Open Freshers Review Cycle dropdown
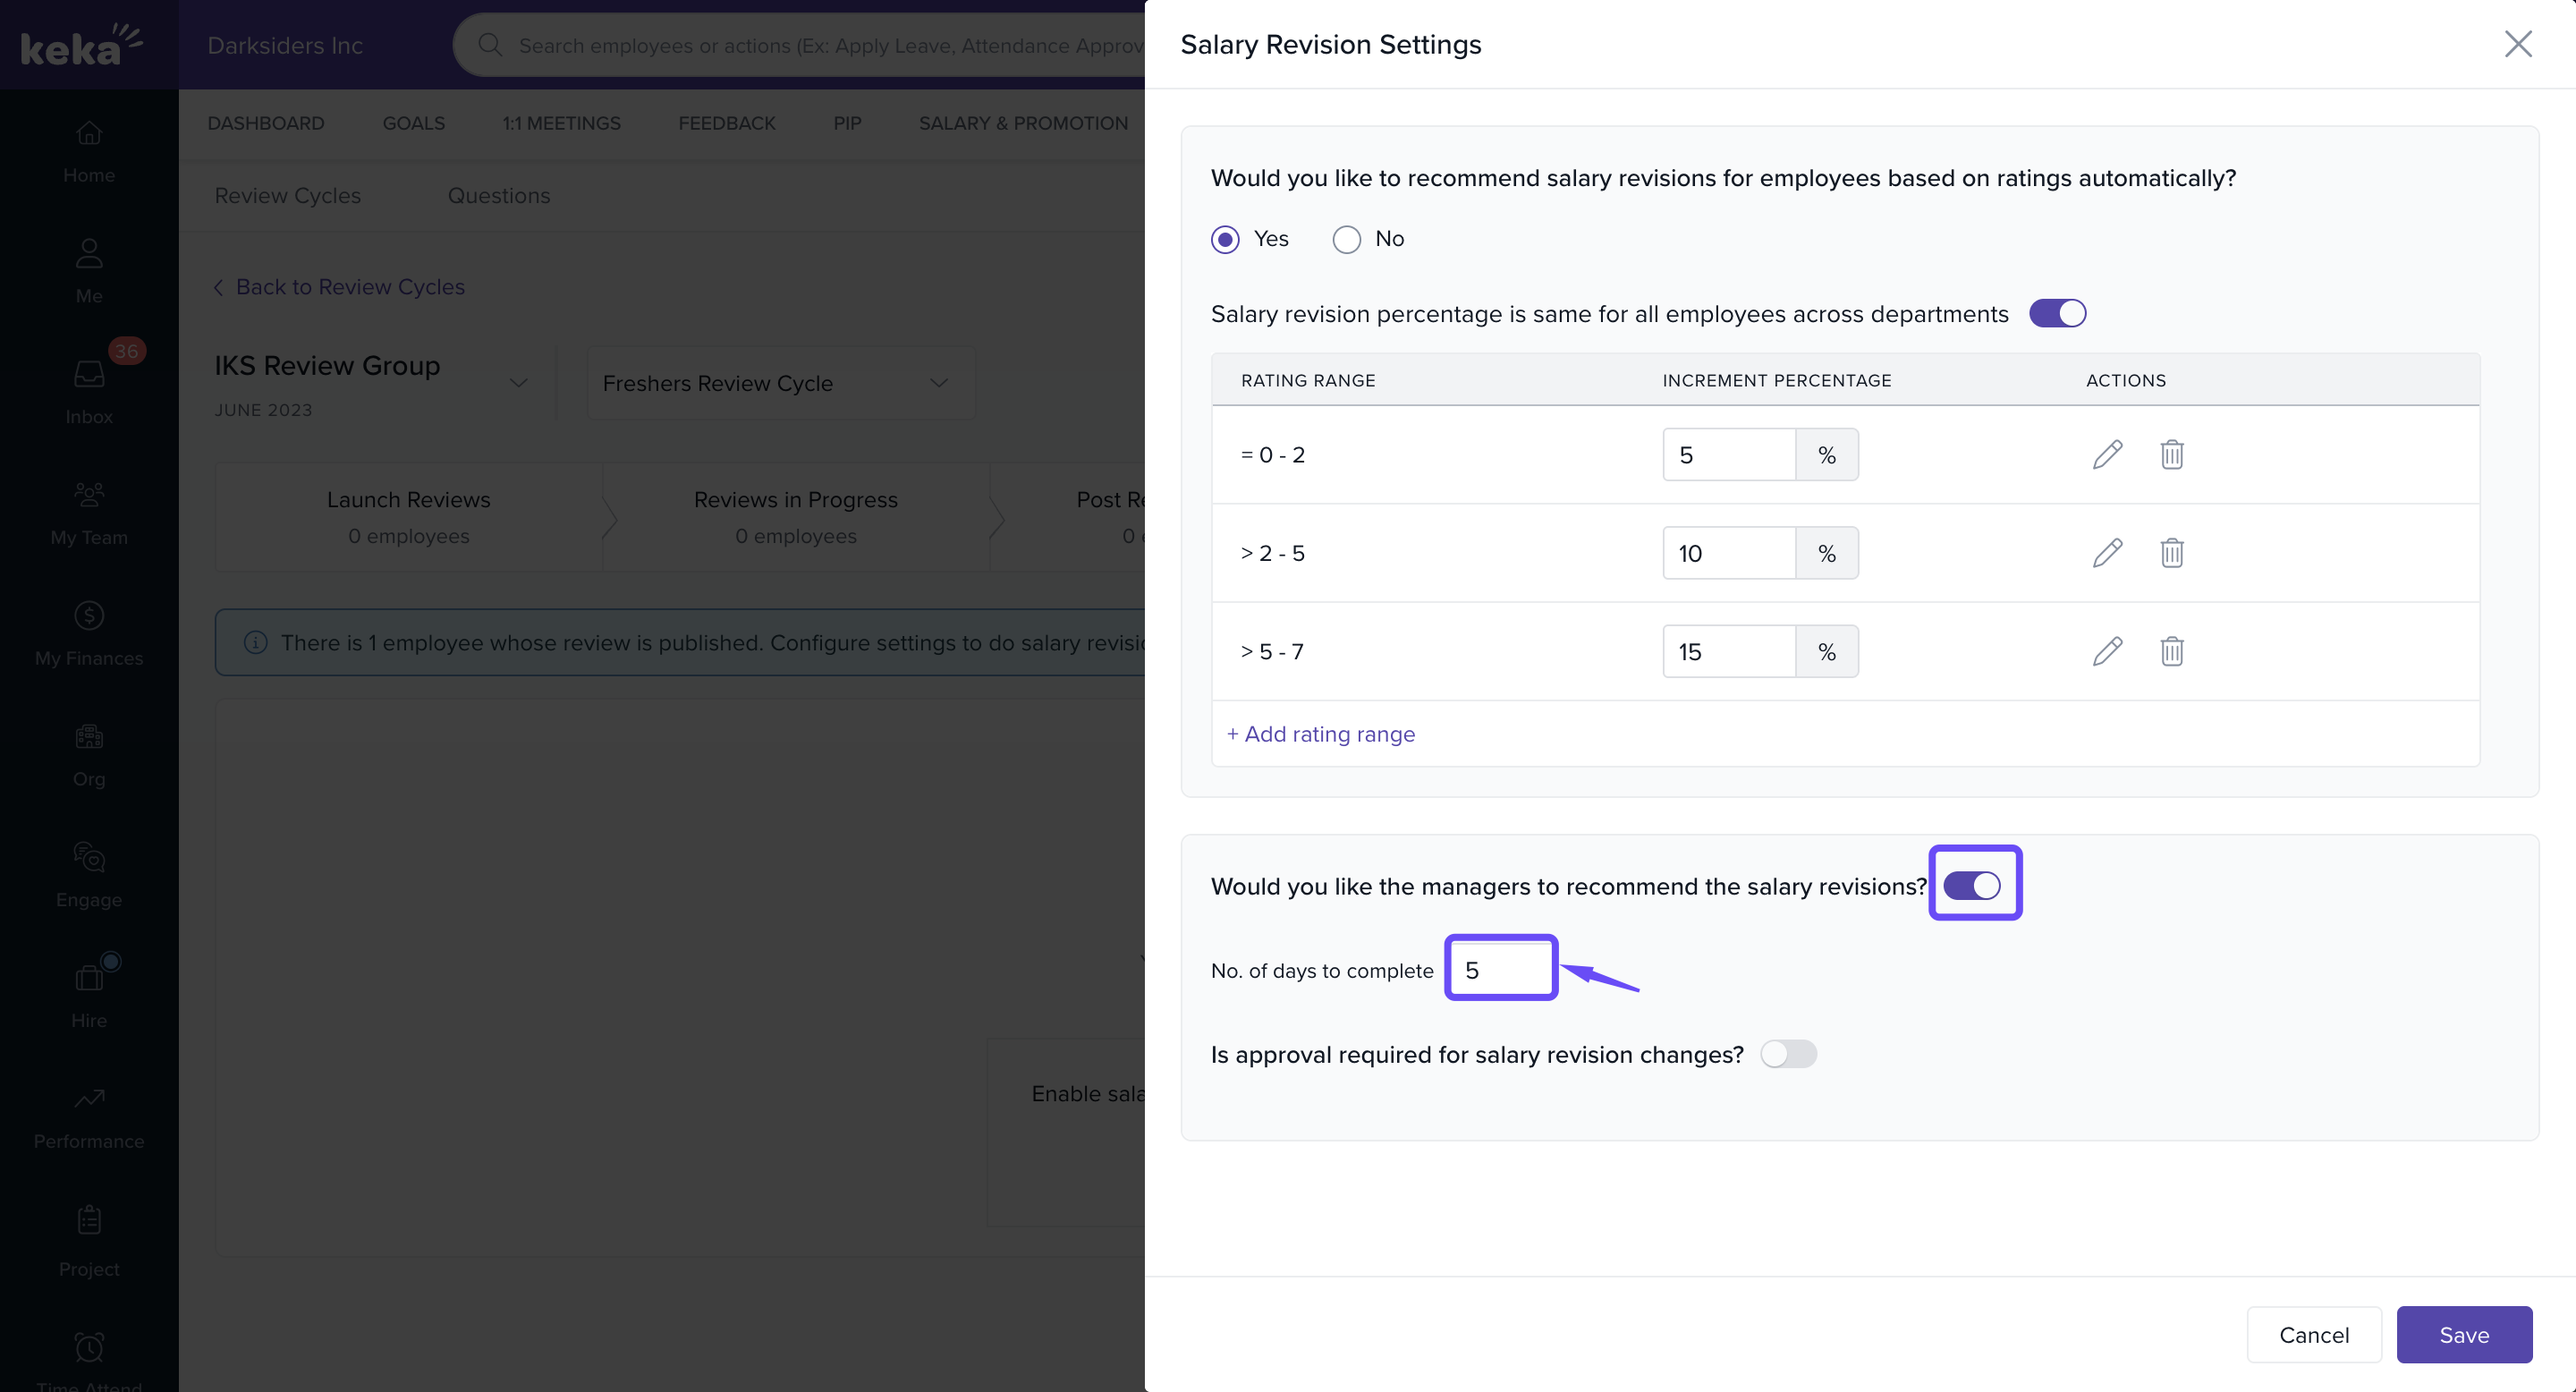Screen dimensions: 2576x1392 (780, 383)
